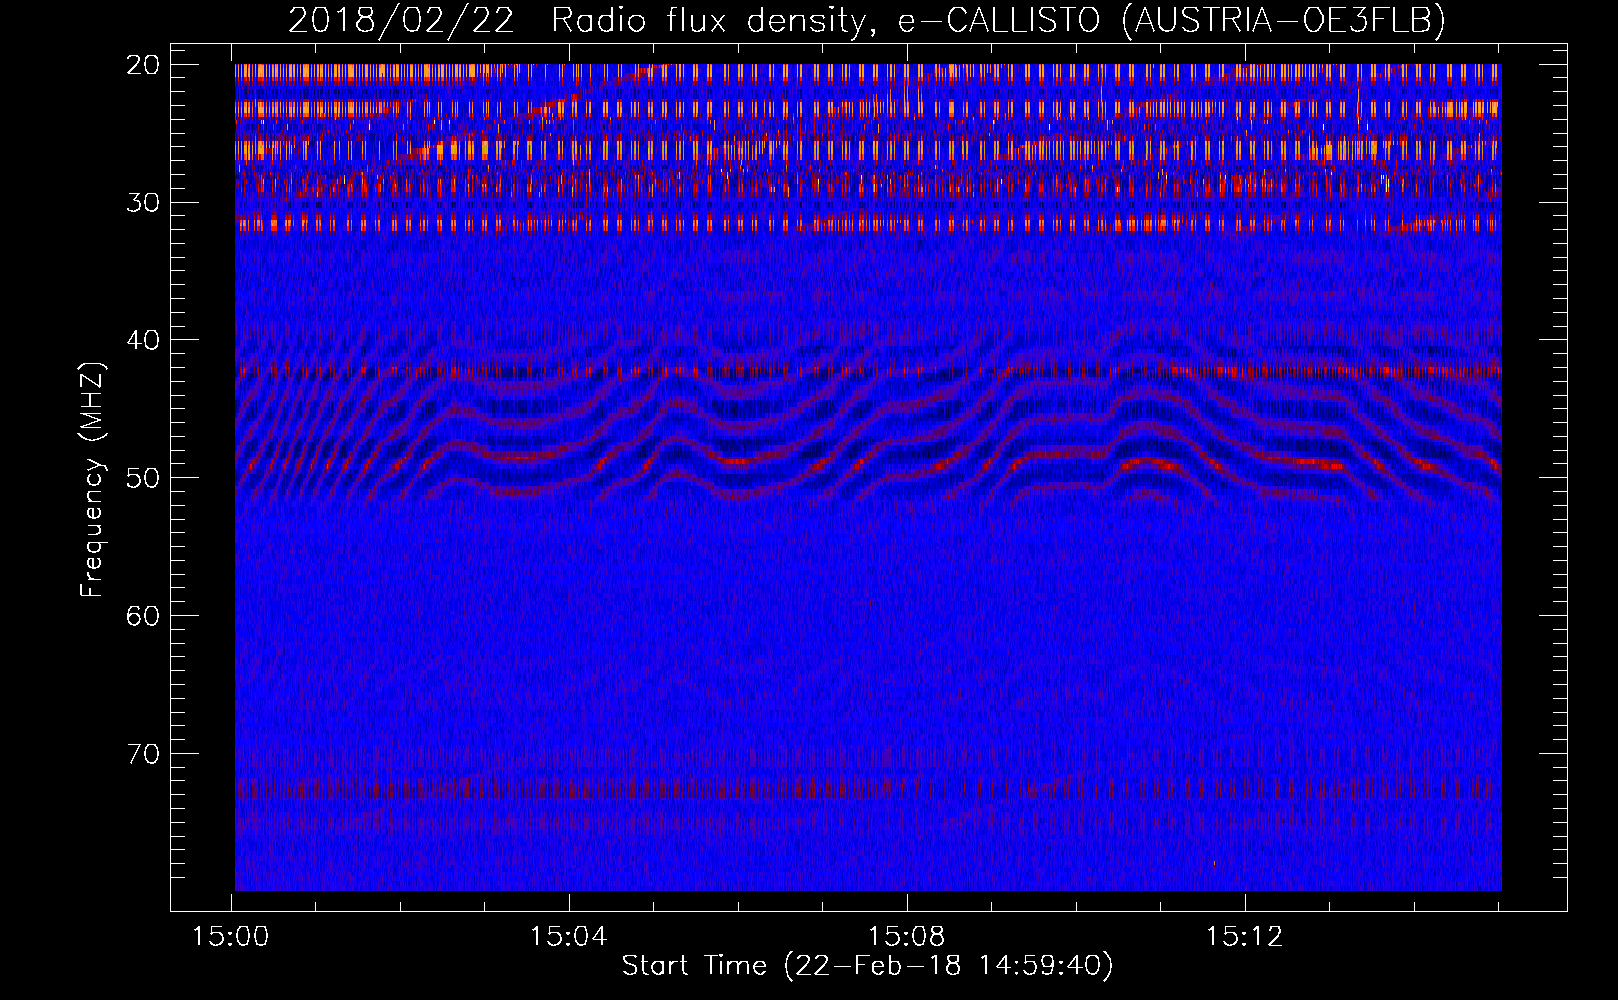1618x1000 pixels.
Task: Click the plot title e-CALLISTO (AUSTRIA-OE3FLB)
Action: tap(1172, 20)
